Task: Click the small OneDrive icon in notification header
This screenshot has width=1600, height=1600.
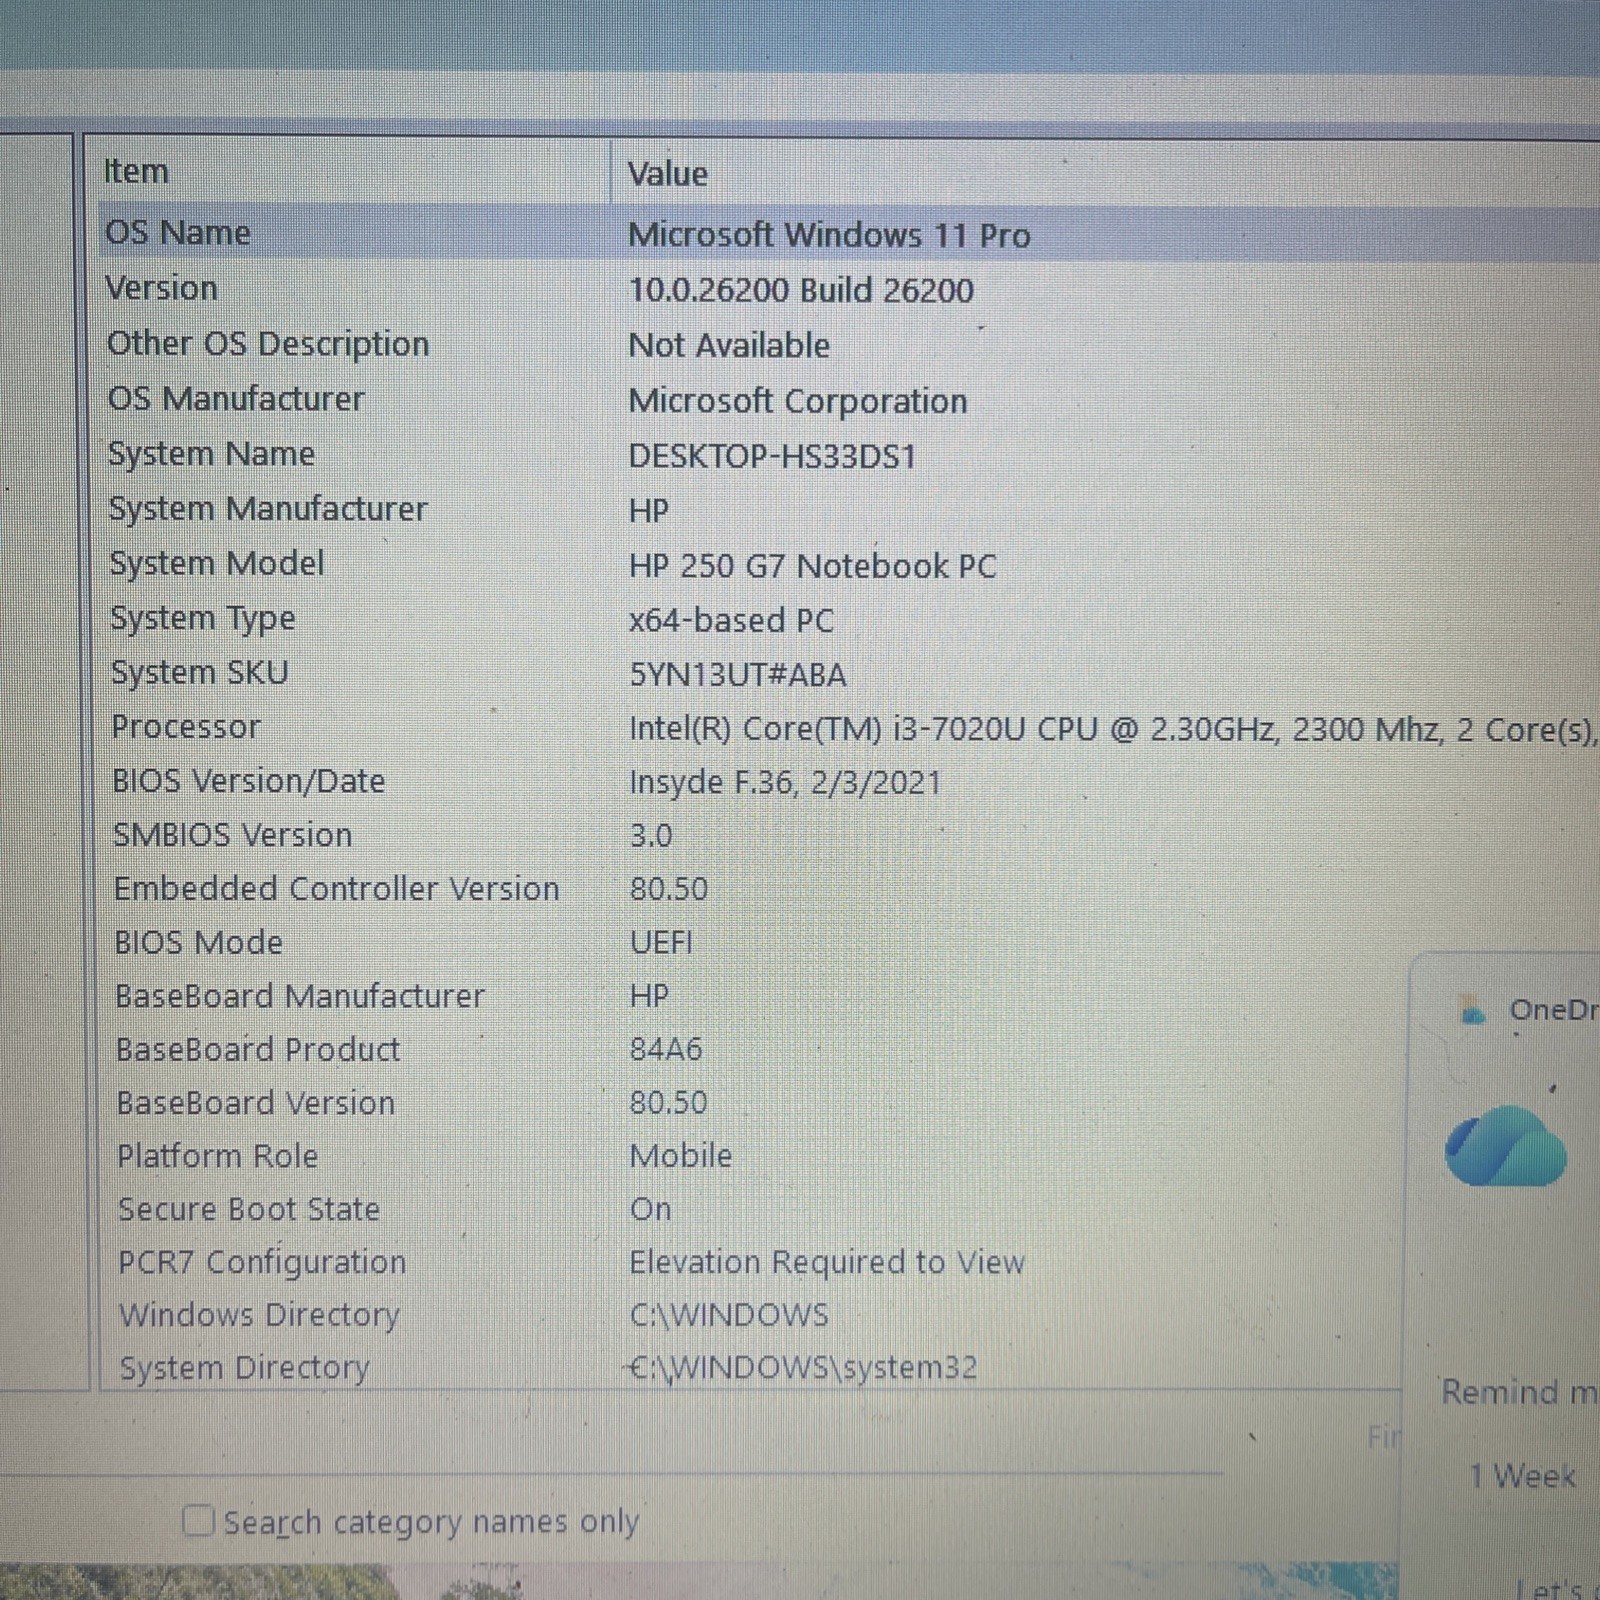Action: click(1472, 1011)
